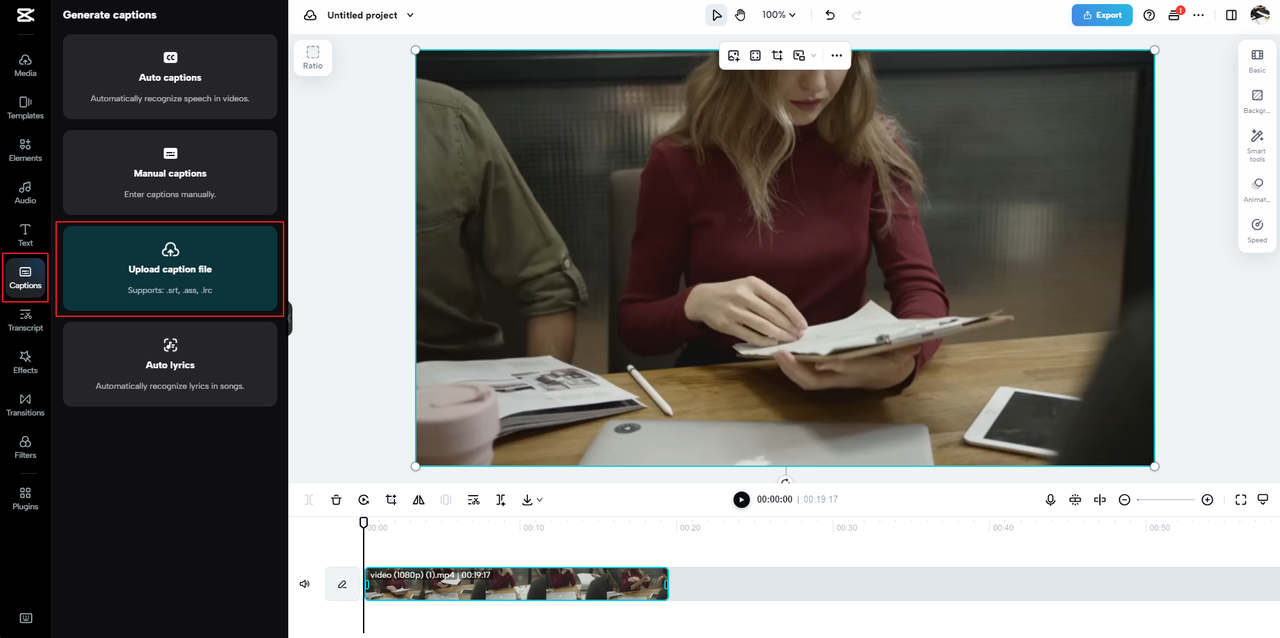Click the microphone record voiceover icon
The height and width of the screenshot is (638, 1280).
1050,499
